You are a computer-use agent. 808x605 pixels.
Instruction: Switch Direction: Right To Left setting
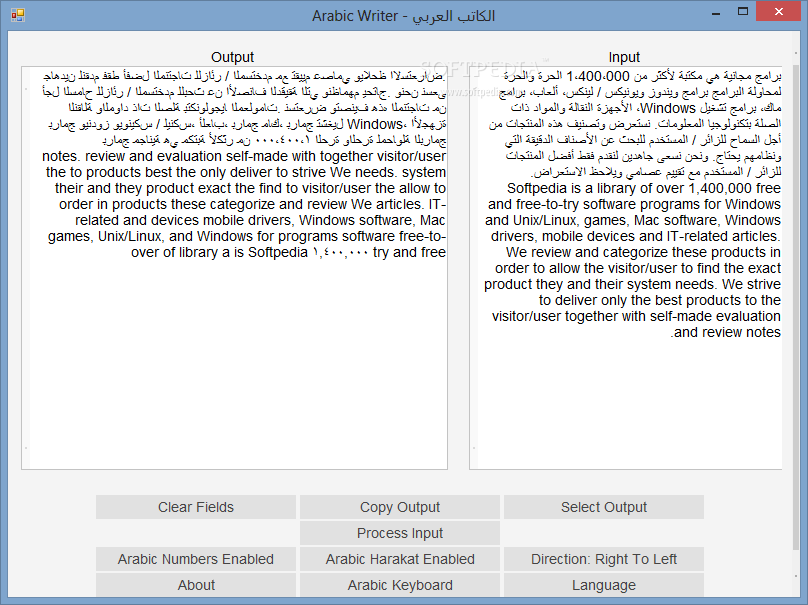(x=604, y=559)
